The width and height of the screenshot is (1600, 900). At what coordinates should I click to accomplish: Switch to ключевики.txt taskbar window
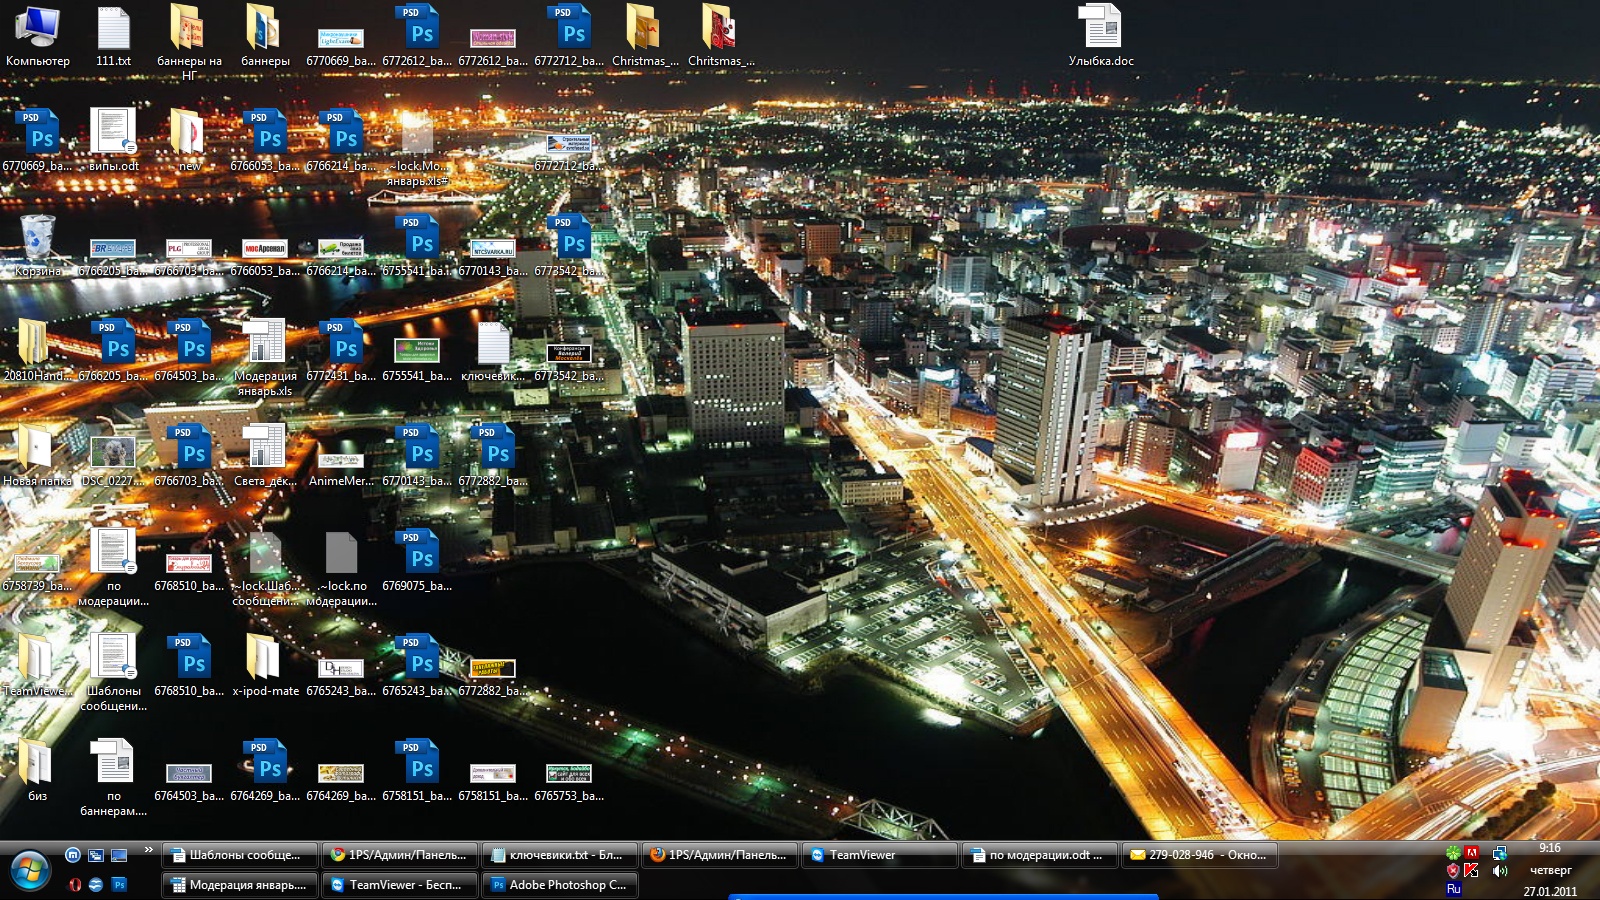(x=560, y=855)
